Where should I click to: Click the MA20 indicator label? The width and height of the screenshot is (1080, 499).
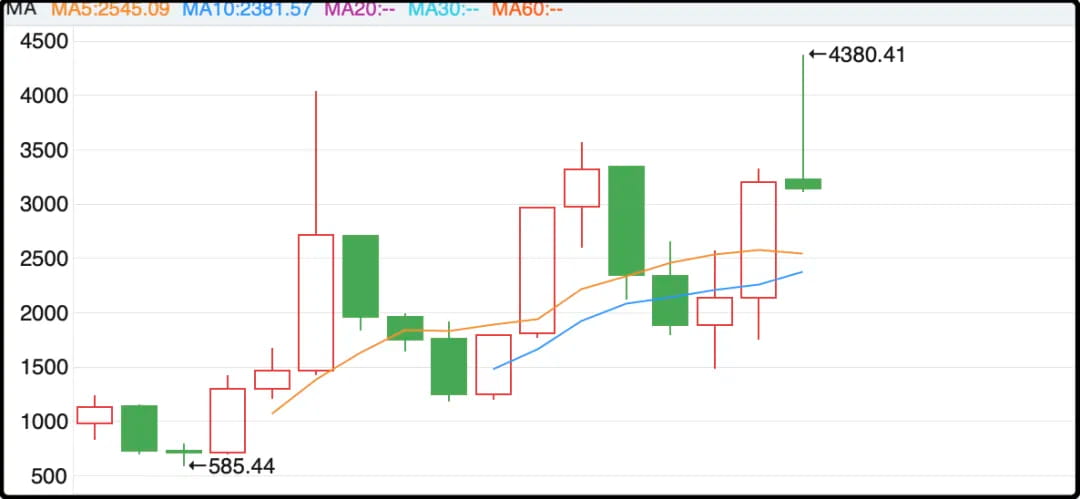(359, 10)
